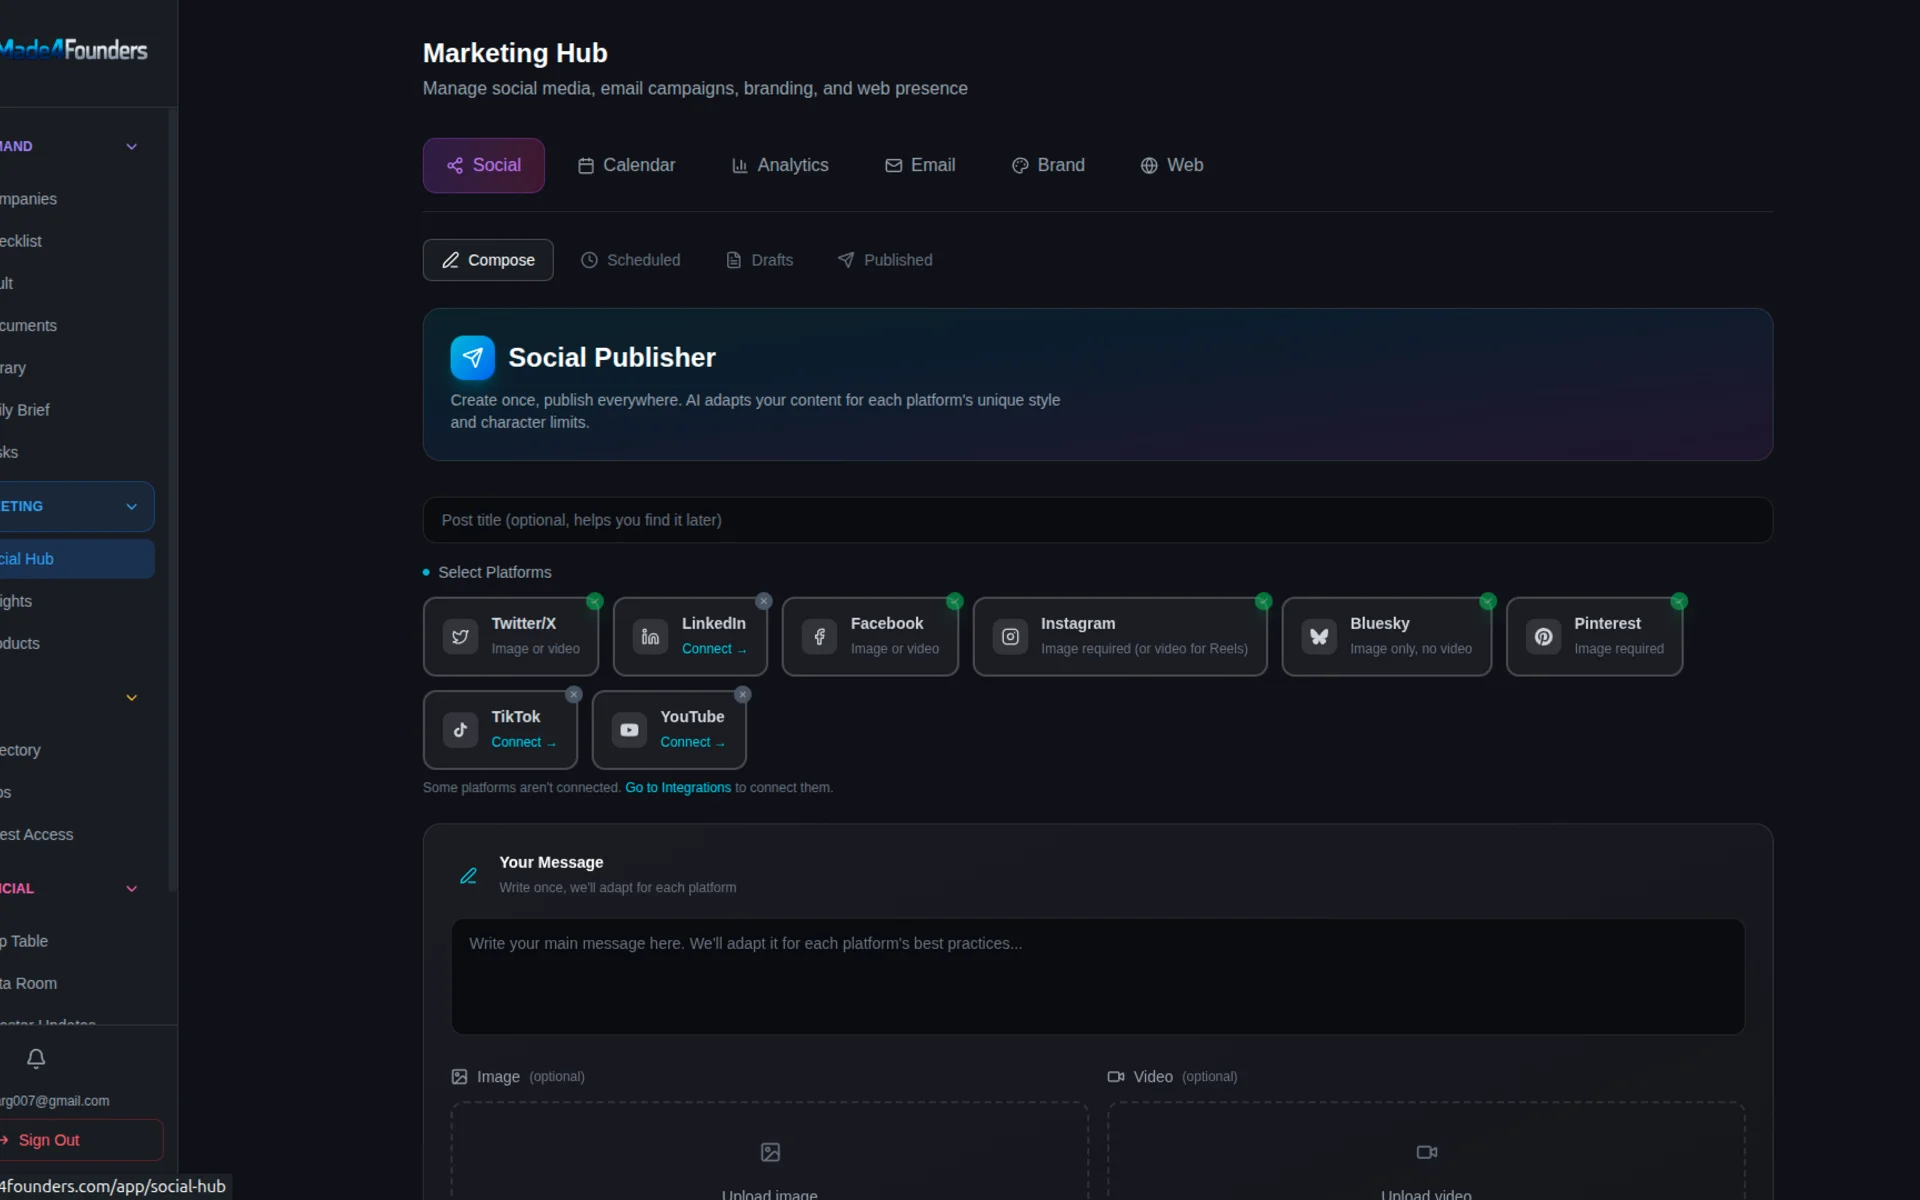Open the Drafts tab

tap(759, 259)
